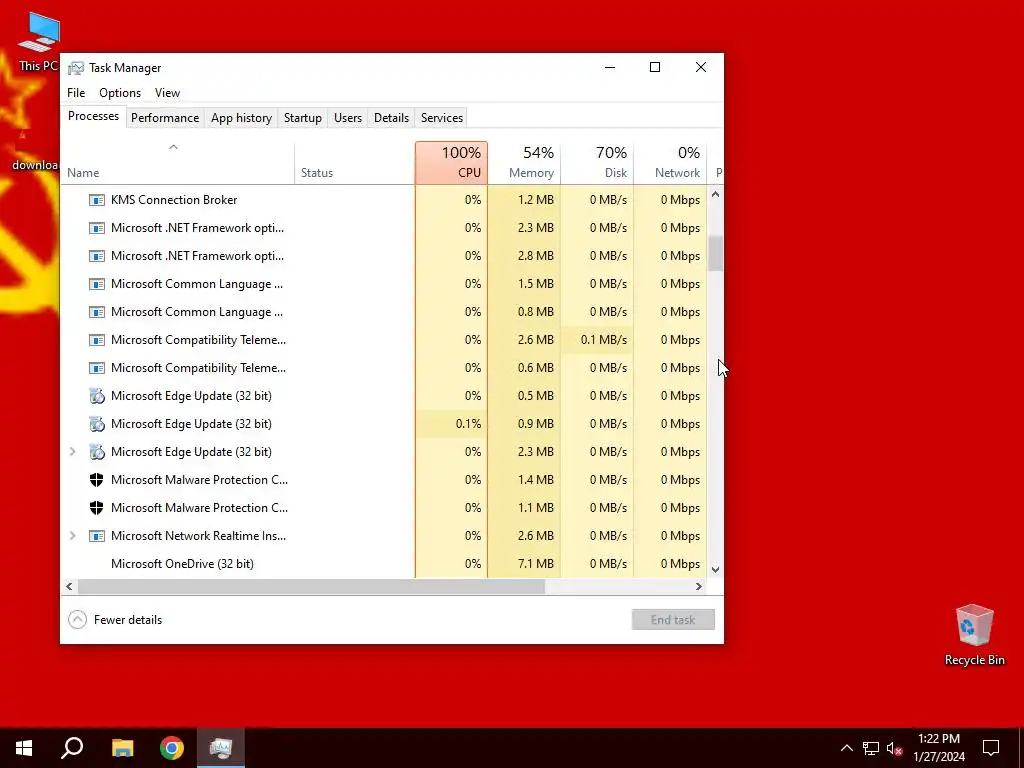
Task: Switch to the Services tab
Action: pyautogui.click(x=441, y=118)
